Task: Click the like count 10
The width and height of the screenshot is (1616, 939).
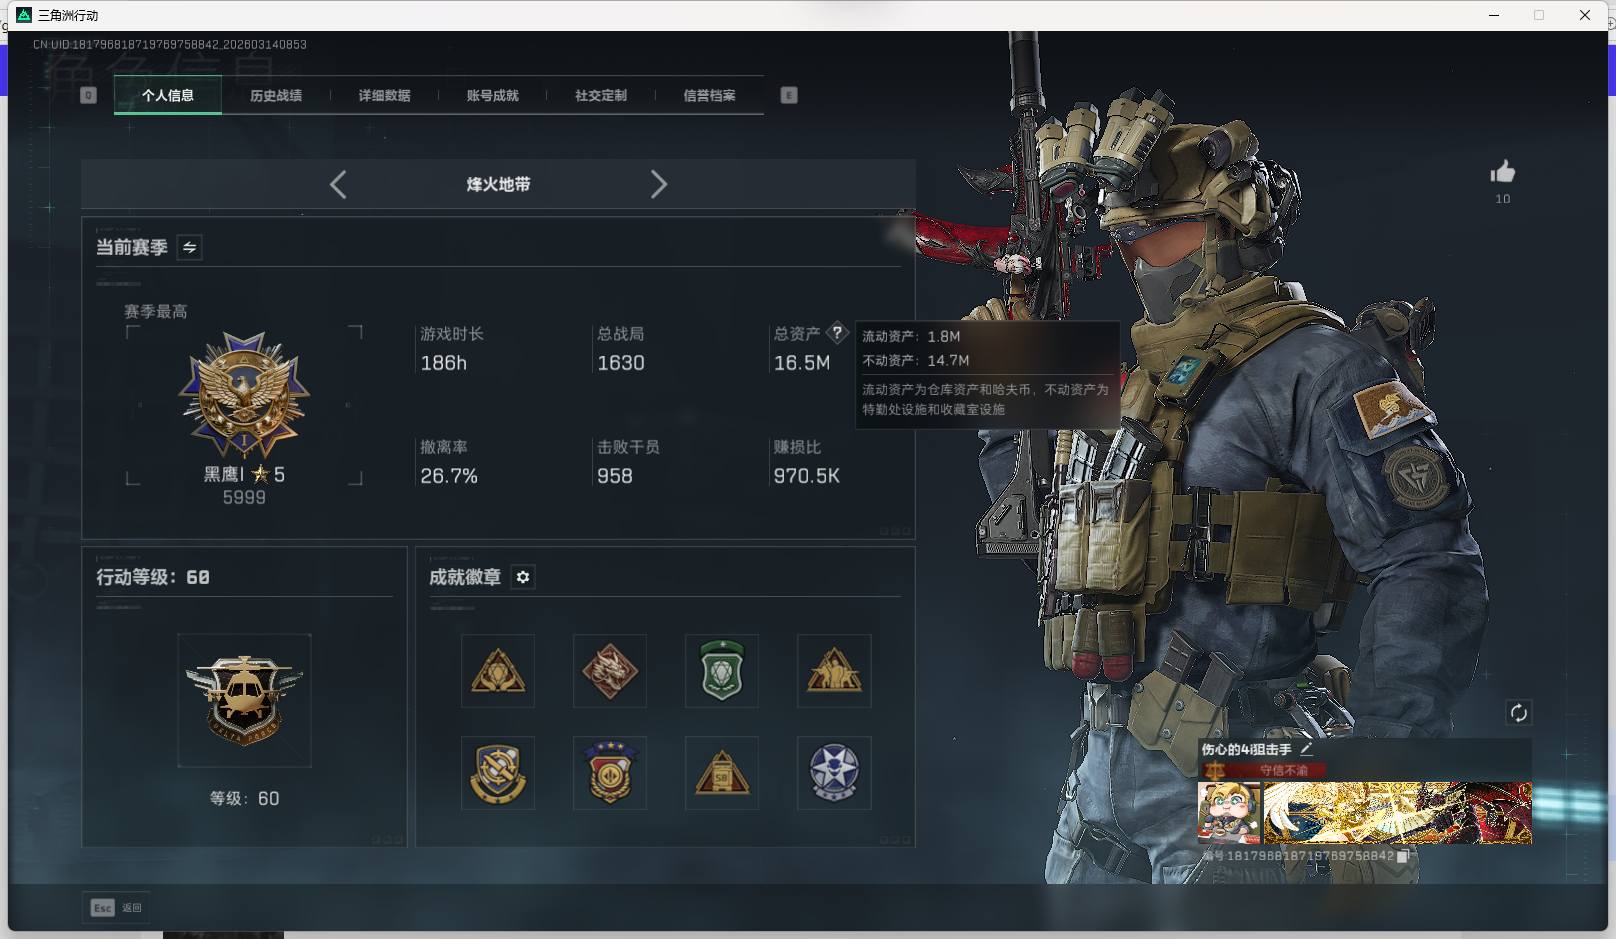Action: click(x=1503, y=199)
